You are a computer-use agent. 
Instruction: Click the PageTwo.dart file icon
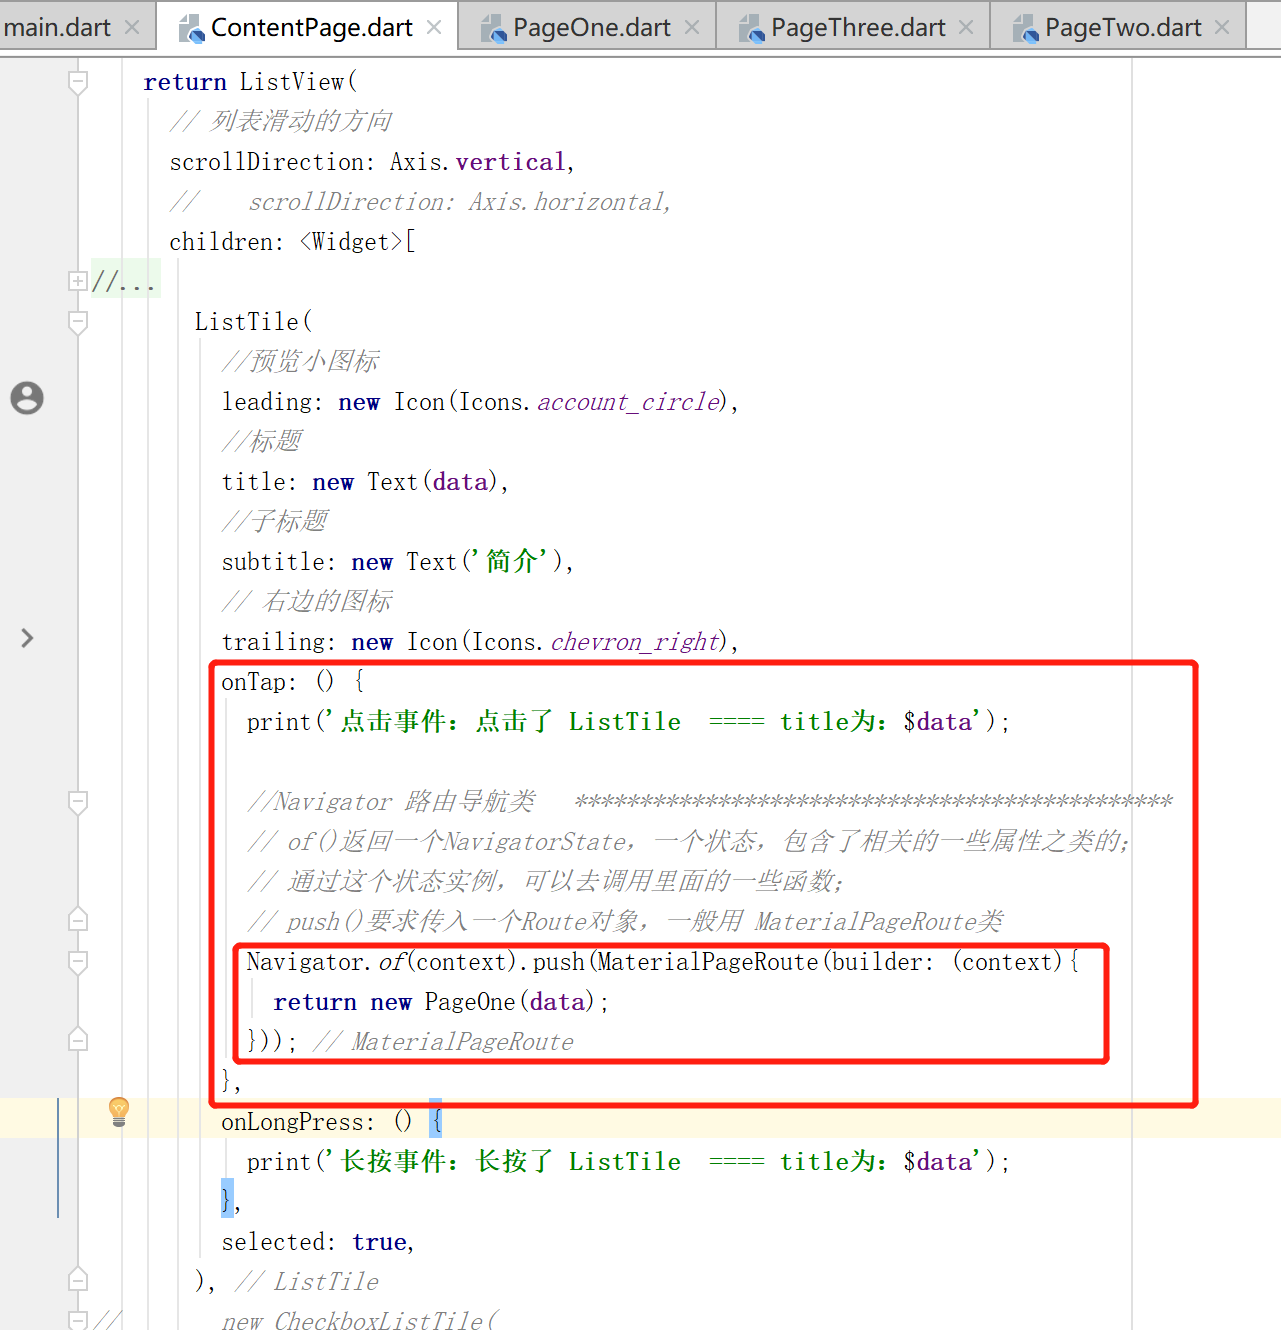1025,29
